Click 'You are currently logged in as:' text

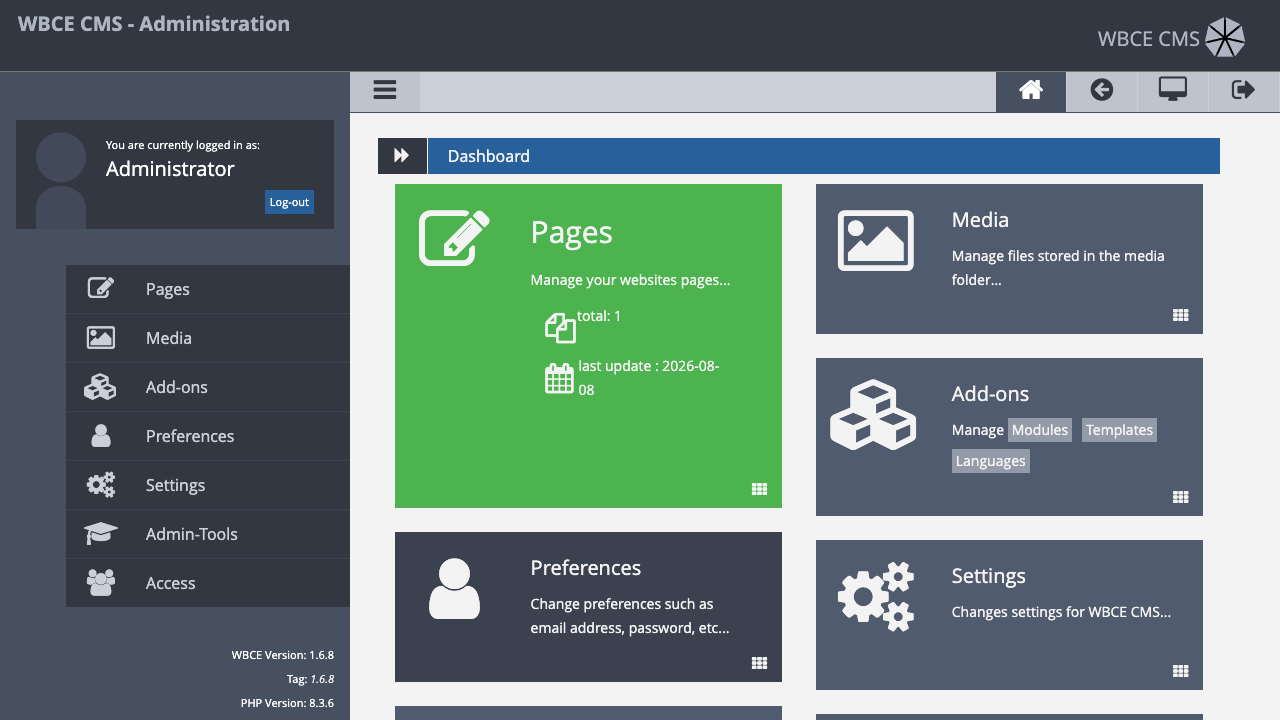point(183,145)
